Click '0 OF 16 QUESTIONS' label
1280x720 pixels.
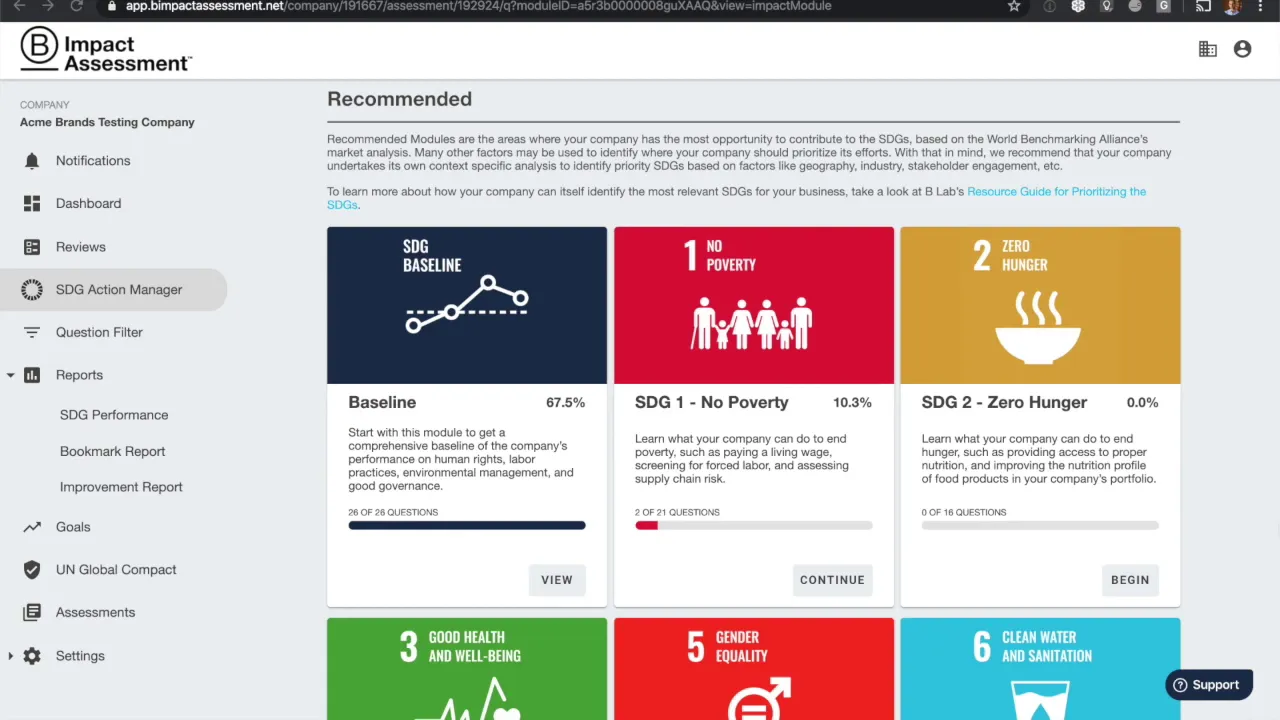[964, 512]
